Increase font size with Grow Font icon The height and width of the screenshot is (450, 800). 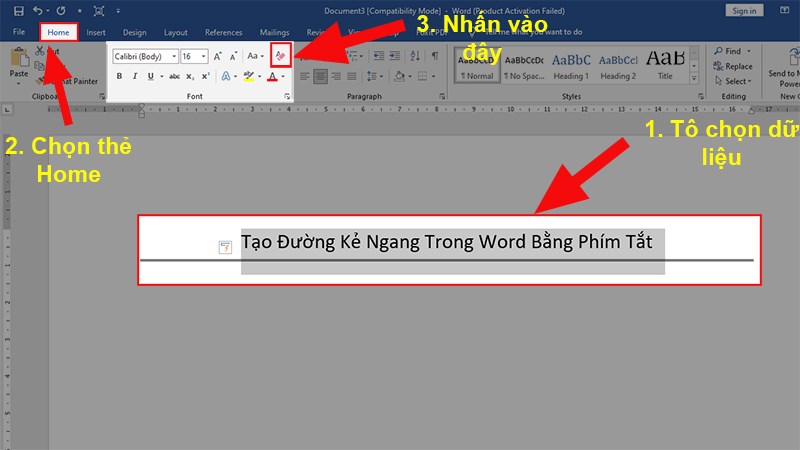click(x=218, y=57)
